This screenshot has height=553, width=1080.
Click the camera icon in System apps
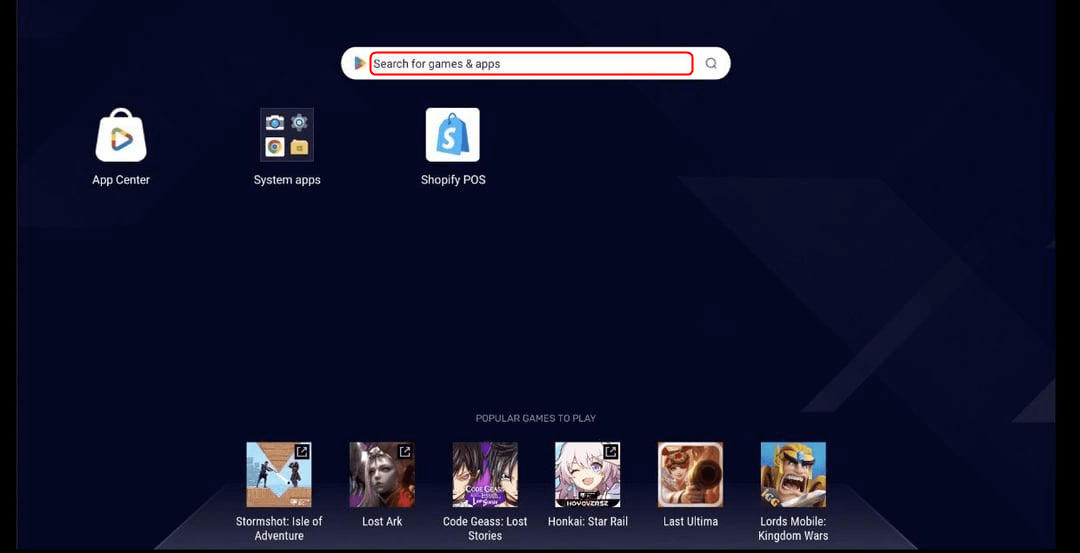(275, 123)
